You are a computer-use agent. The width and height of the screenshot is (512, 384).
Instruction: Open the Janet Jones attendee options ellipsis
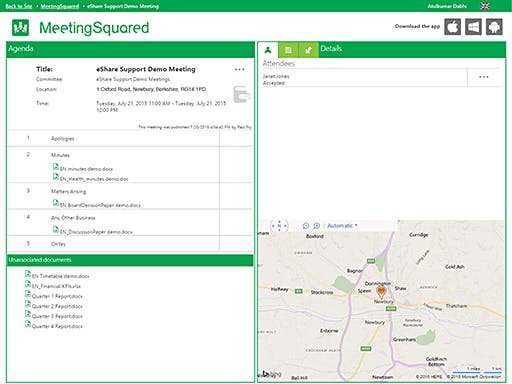[x=483, y=77]
